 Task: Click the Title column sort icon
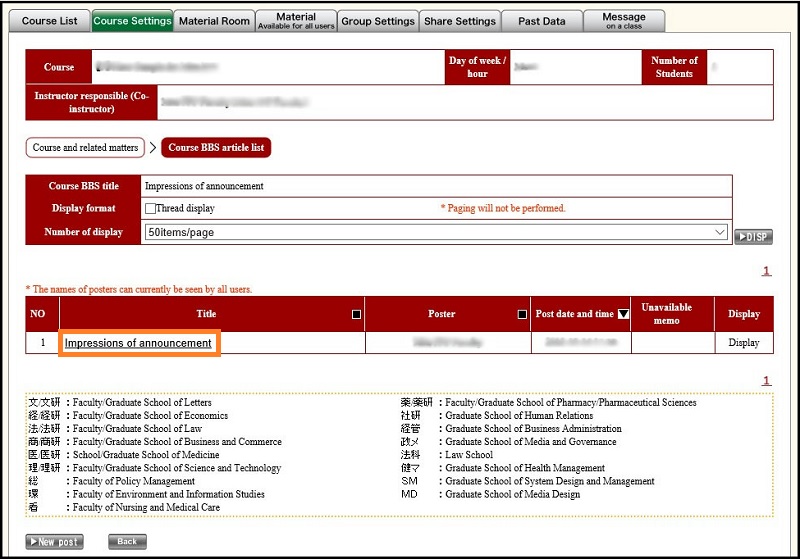tap(357, 315)
